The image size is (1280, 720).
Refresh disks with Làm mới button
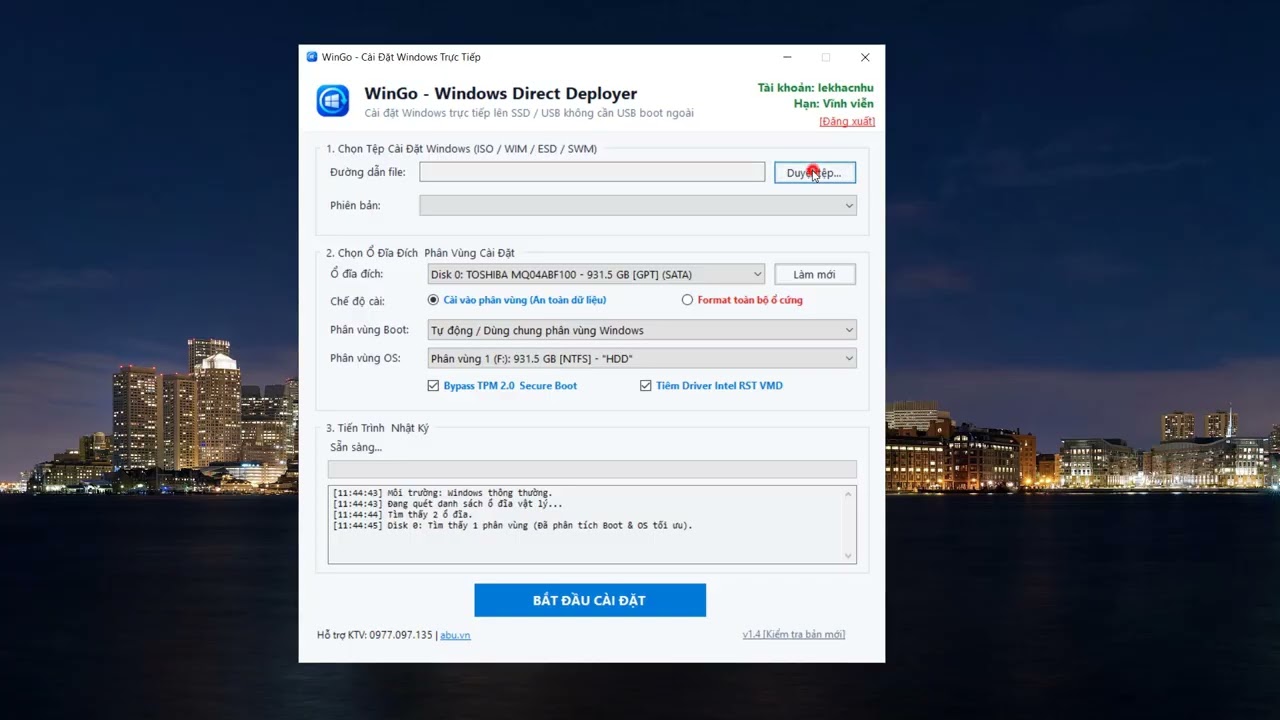click(815, 274)
